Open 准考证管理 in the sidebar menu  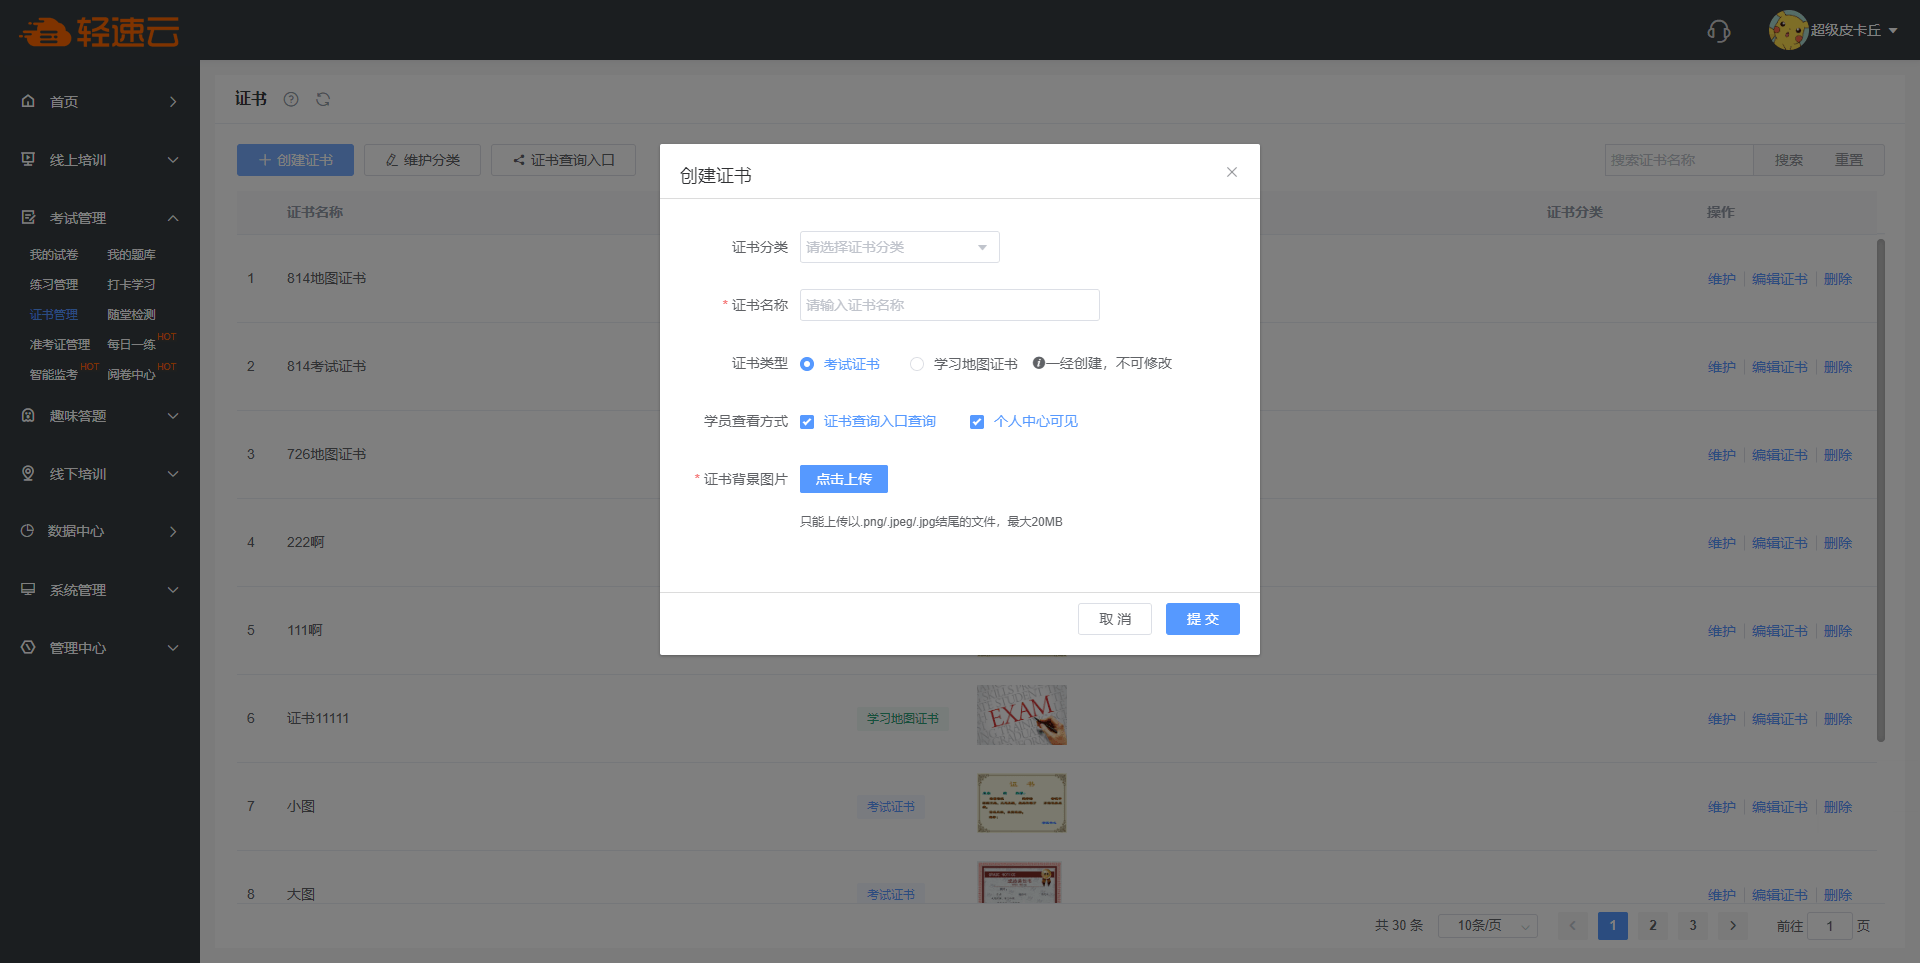point(60,344)
